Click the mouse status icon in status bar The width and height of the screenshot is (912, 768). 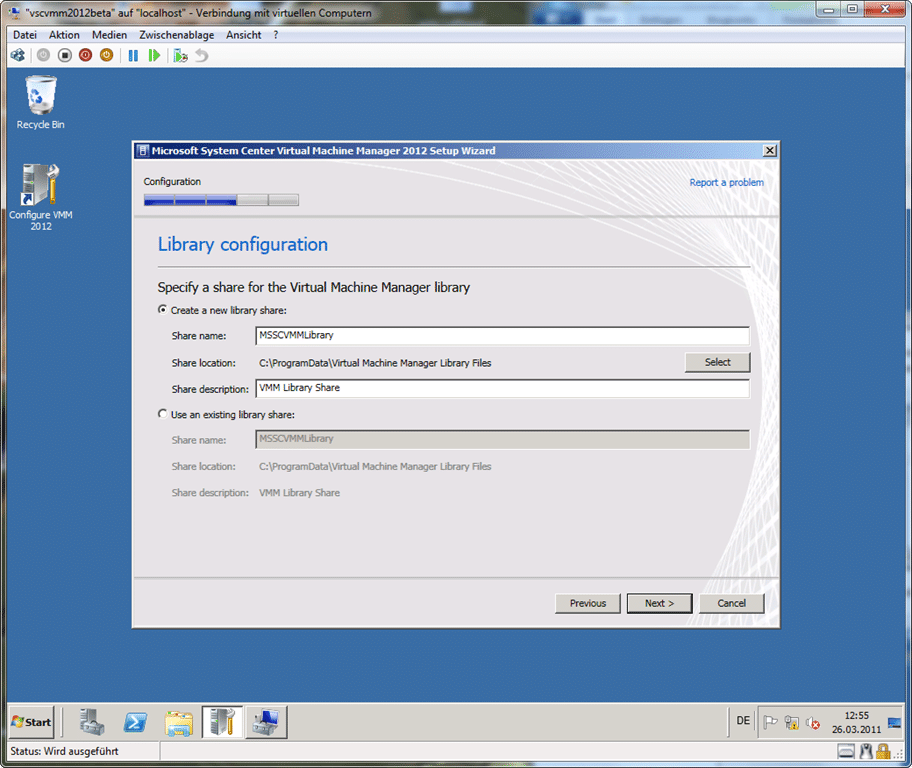pyautogui.click(x=866, y=752)
